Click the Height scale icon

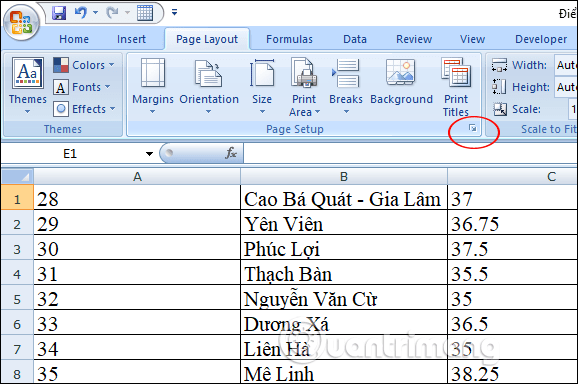tap(499, 87)
